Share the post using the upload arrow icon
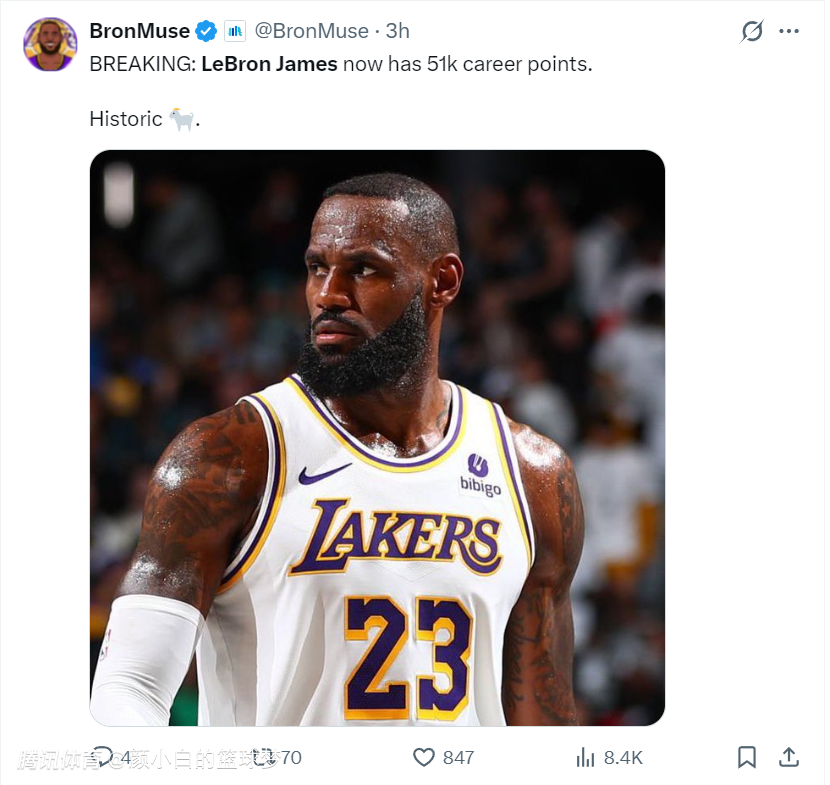 click(x=789, y=757)
